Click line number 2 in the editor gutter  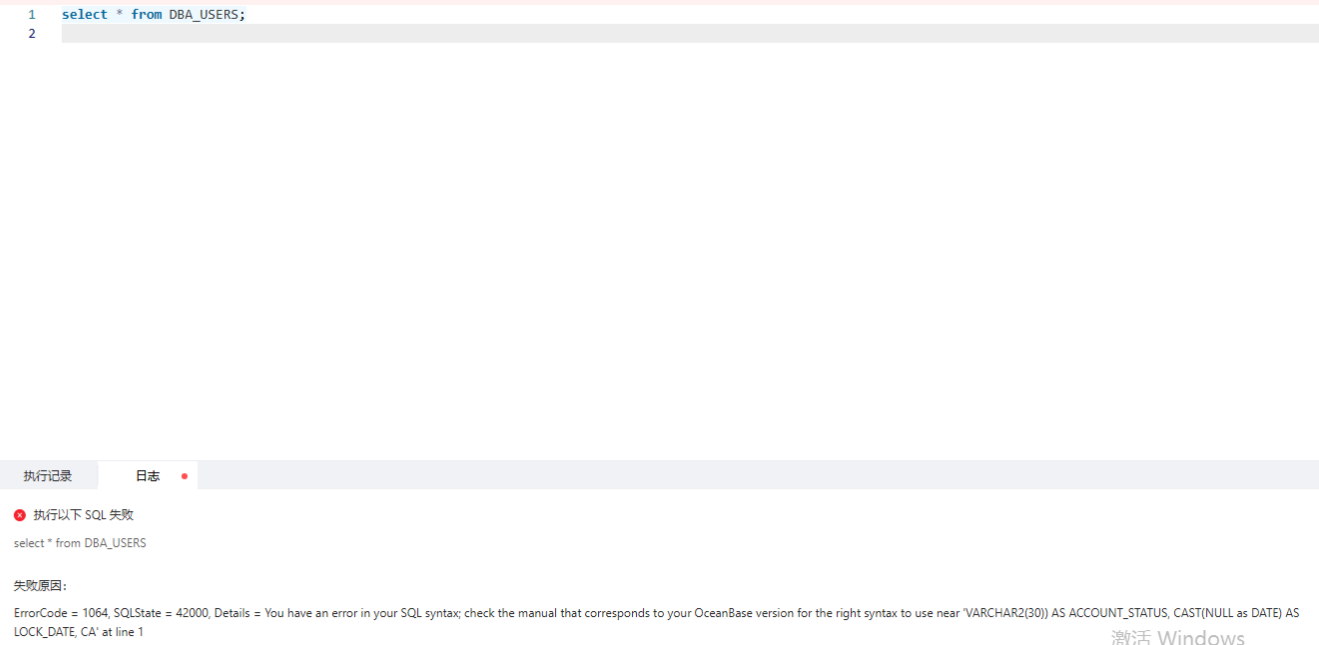[x=32, y=34]
